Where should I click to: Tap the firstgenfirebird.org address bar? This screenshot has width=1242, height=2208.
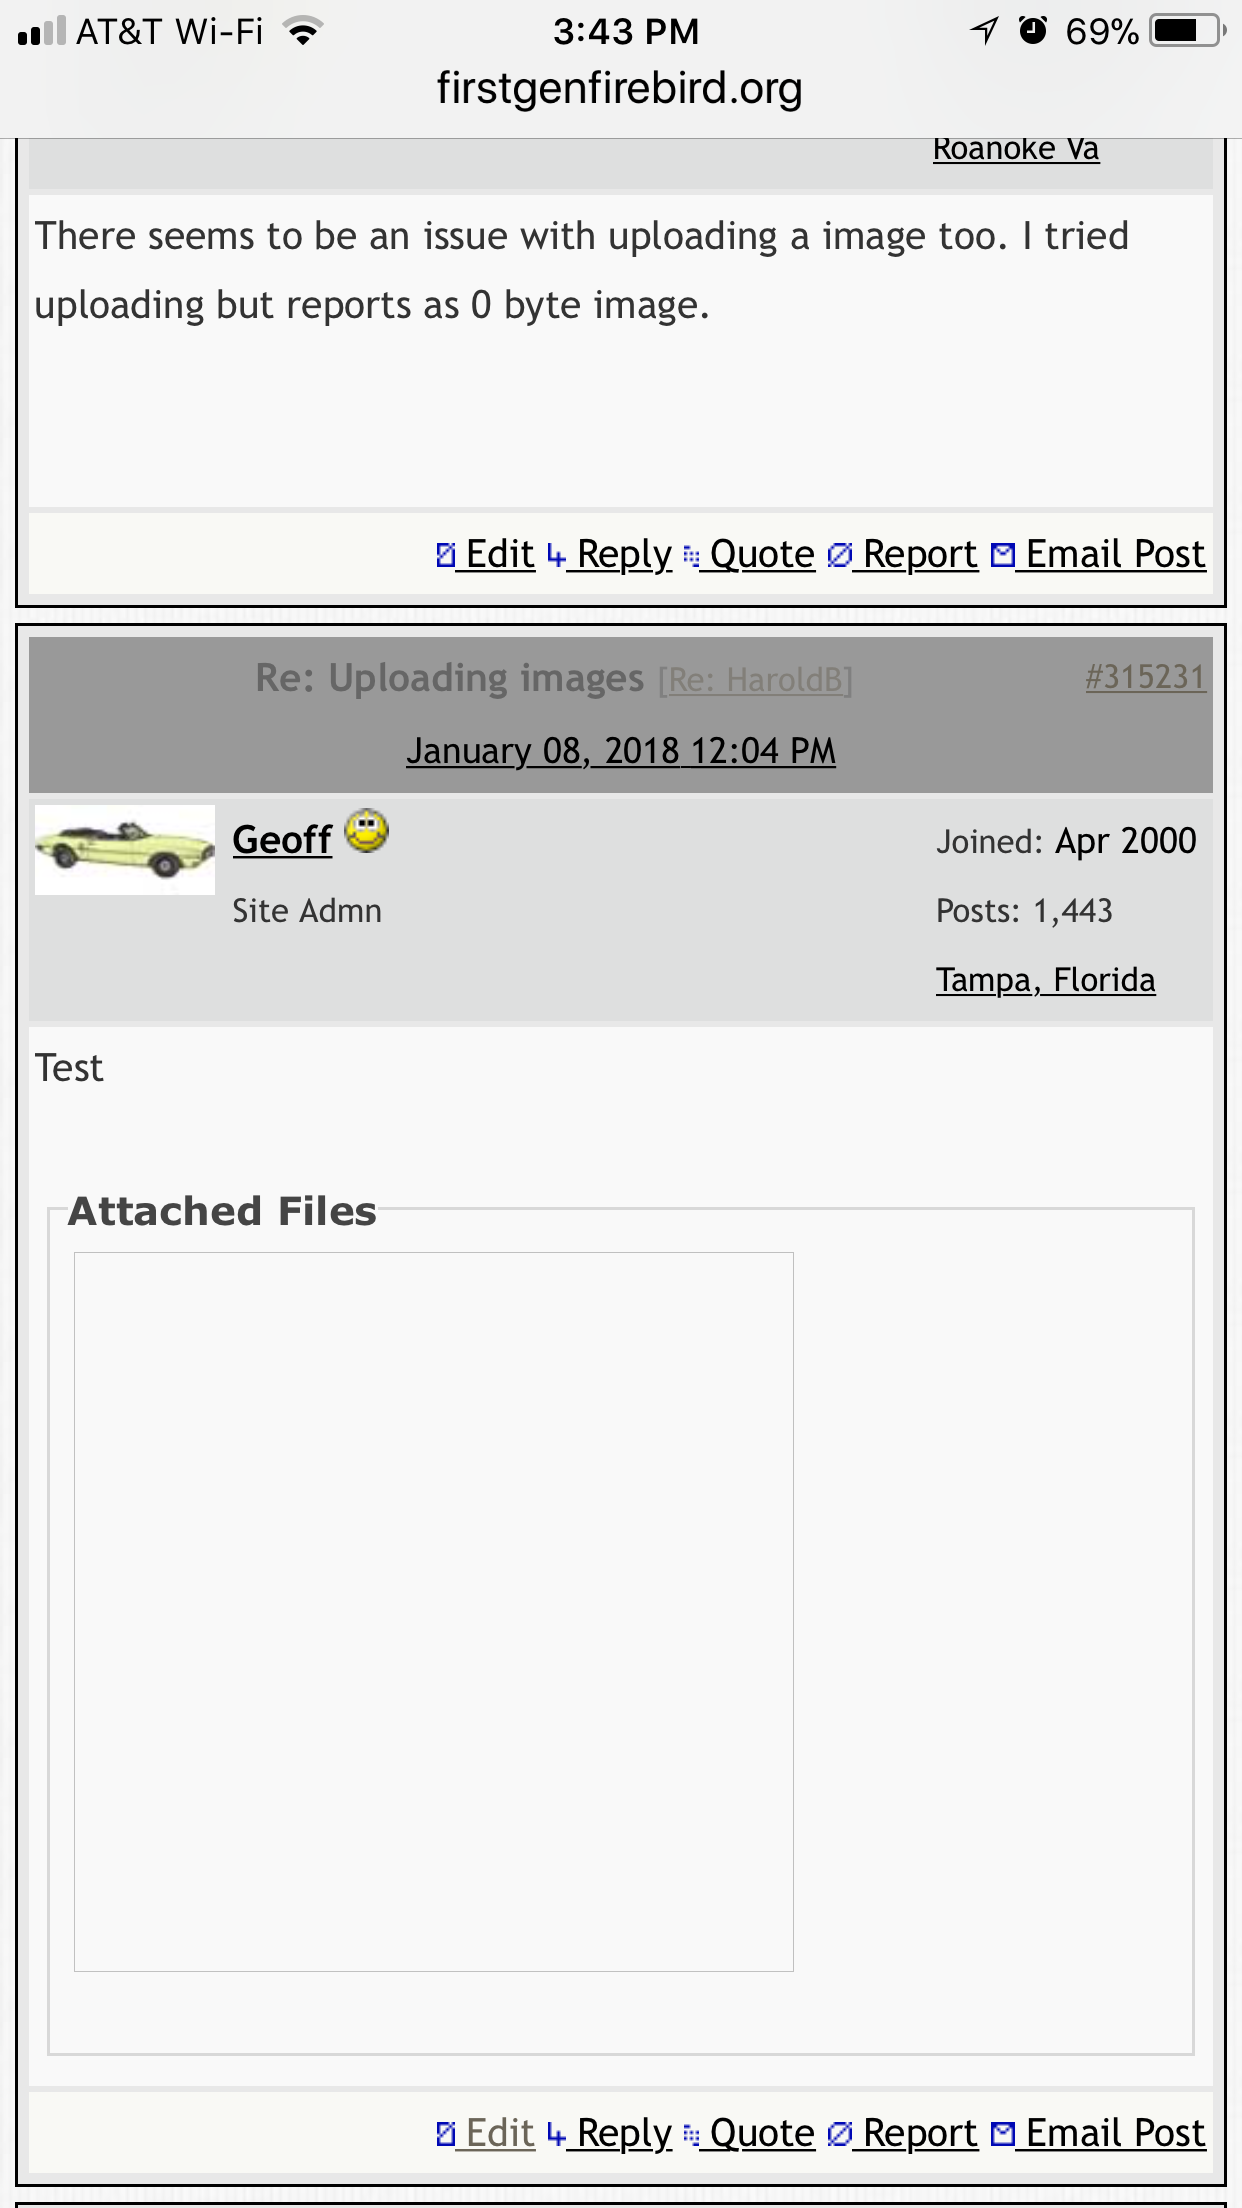point(620,89)
